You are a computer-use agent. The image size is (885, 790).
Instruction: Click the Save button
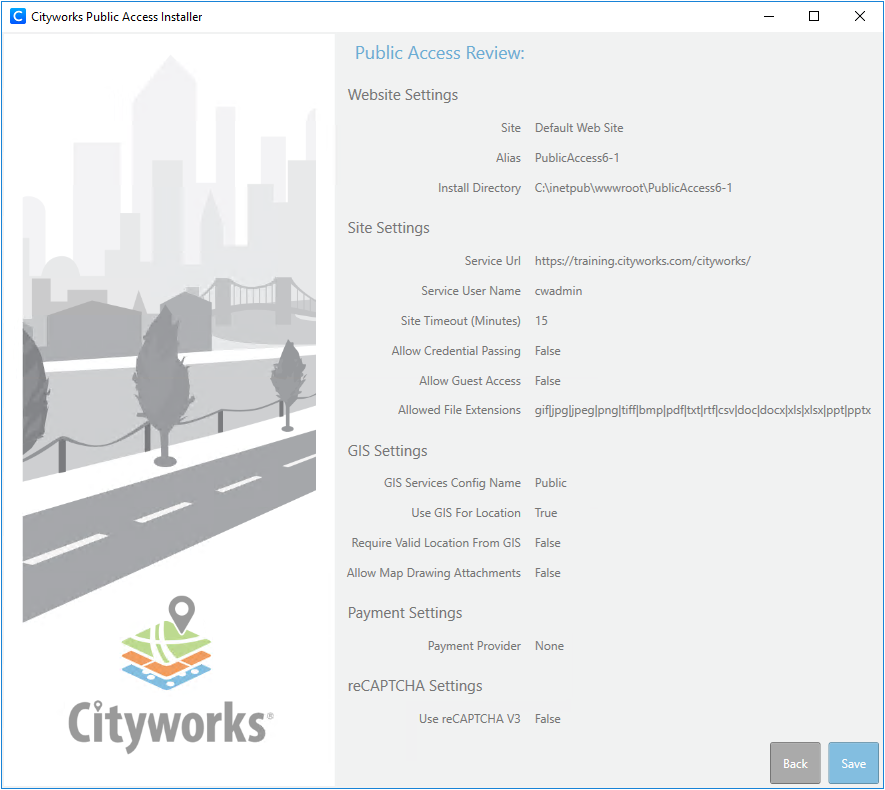[x=853, y=763]
